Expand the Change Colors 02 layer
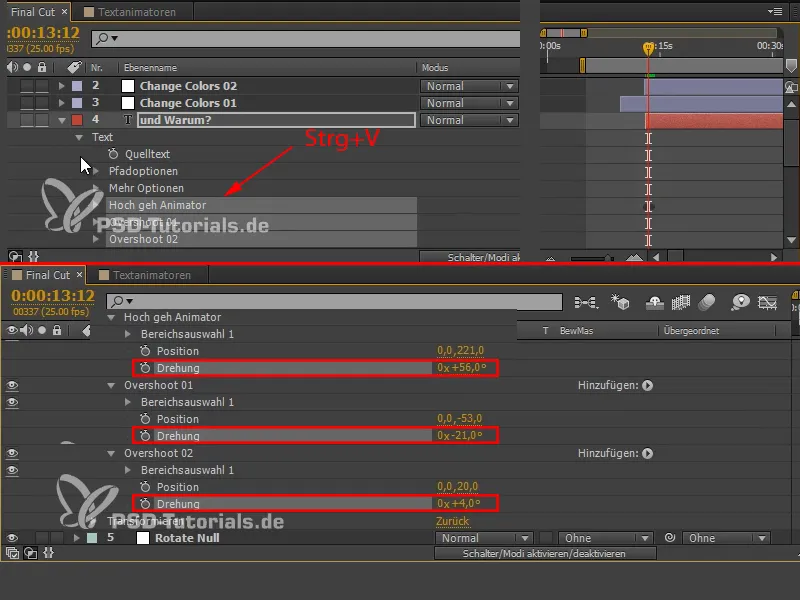 62,86
